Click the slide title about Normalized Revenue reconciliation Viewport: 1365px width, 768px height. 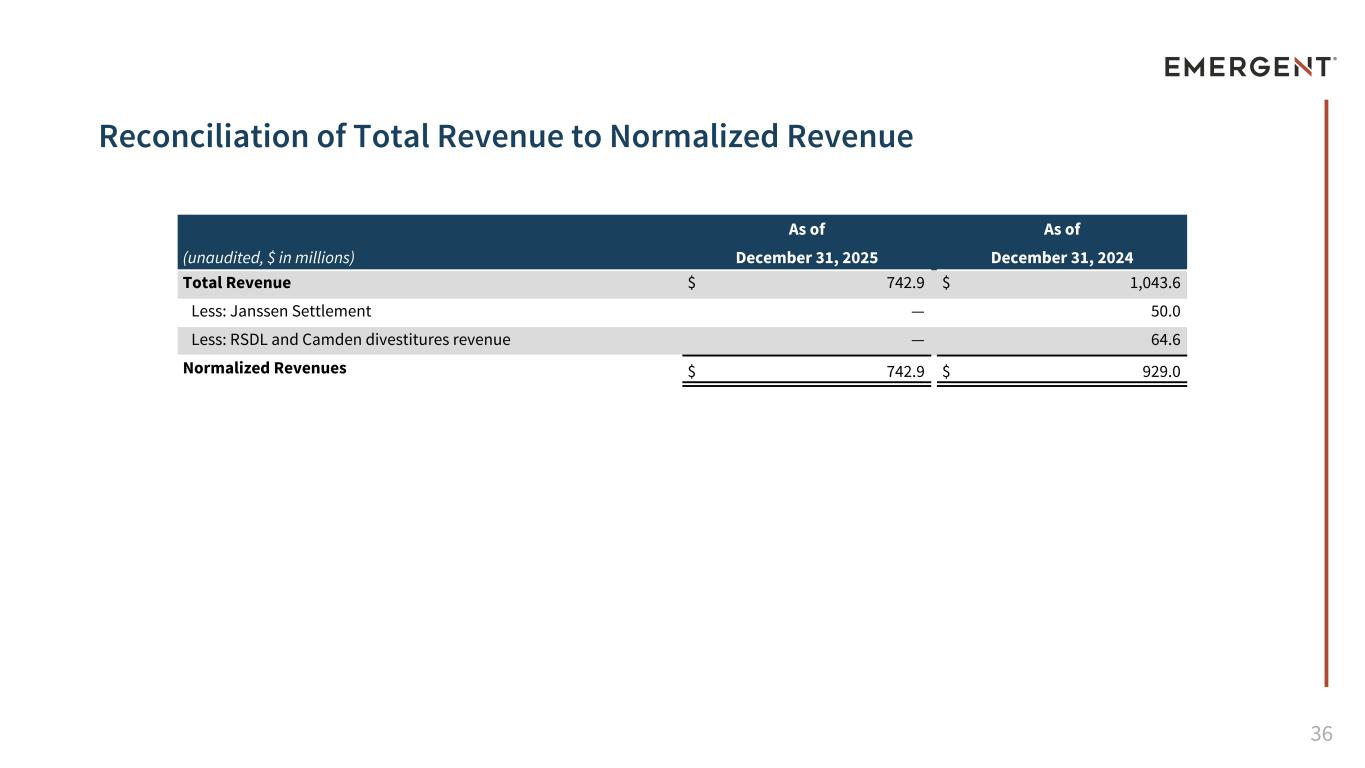(505, 136)
